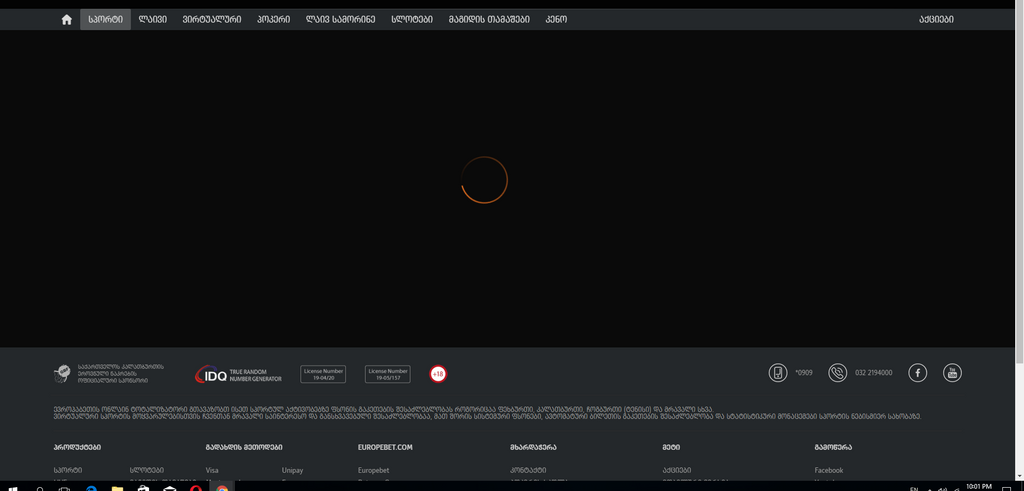1024x491 pixels.
Task: Switch to the ლაივი section
Action: 153,20
